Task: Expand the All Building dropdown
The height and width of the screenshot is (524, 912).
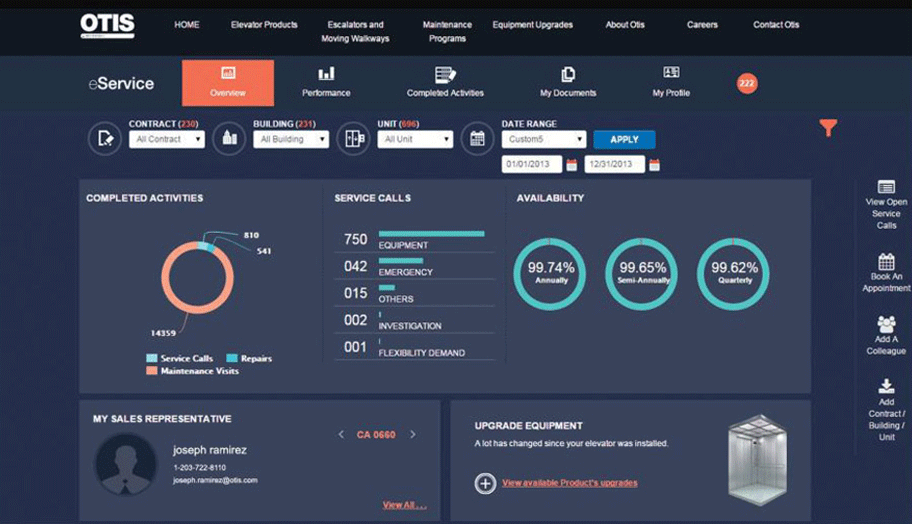Action: tap(291, 140)
